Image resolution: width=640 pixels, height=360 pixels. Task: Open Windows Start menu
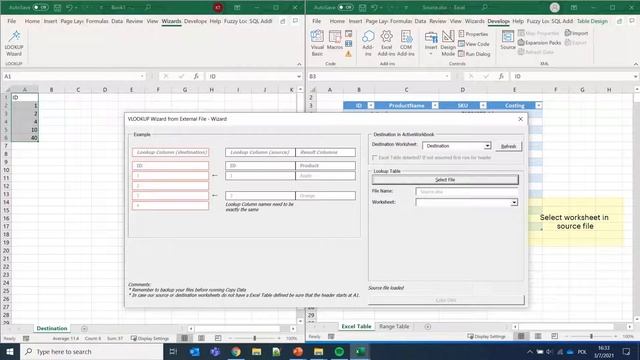10,351
